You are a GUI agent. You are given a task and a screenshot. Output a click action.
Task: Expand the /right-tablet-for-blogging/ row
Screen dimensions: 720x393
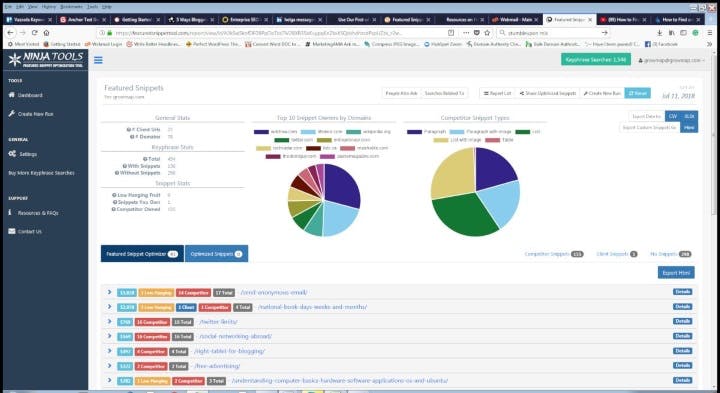point(109,351)
